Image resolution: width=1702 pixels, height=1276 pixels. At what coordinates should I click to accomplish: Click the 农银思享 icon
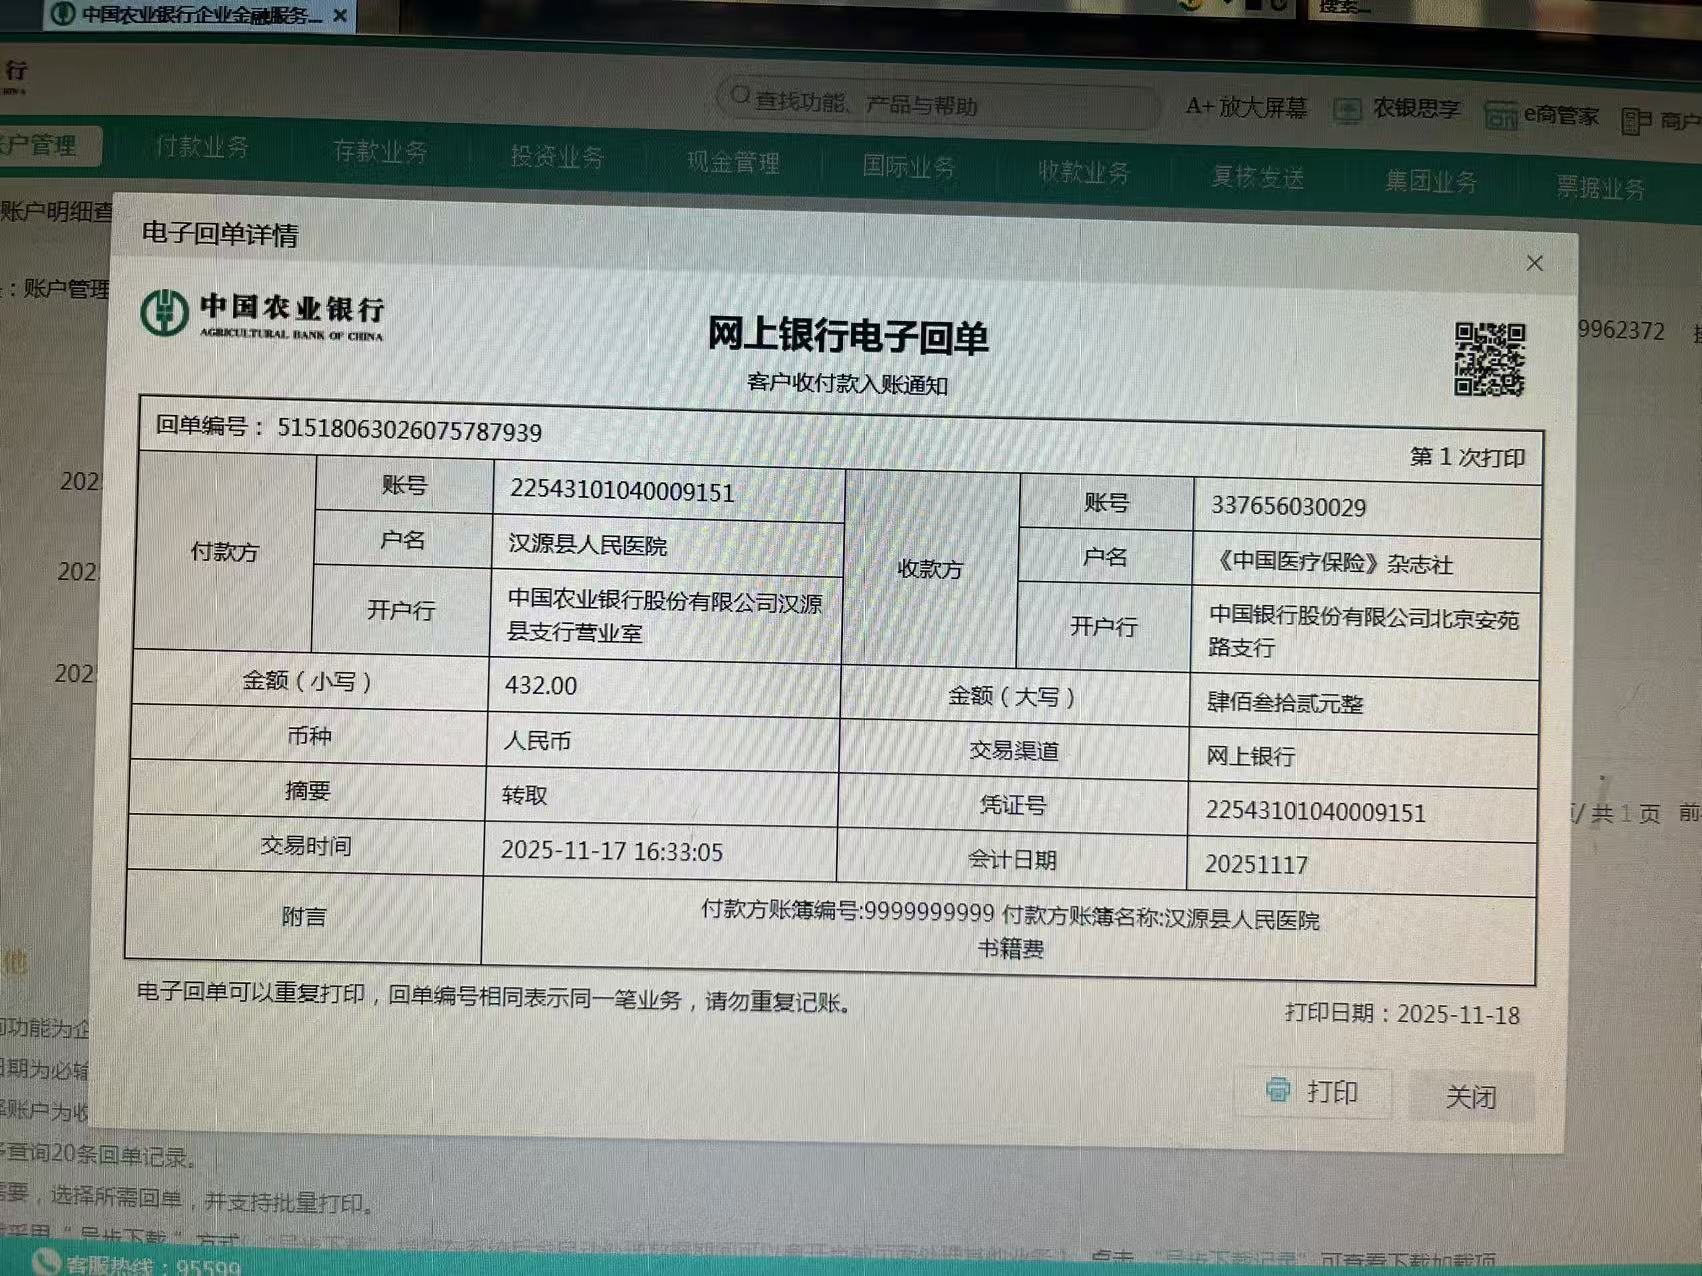click(1347, 111)
